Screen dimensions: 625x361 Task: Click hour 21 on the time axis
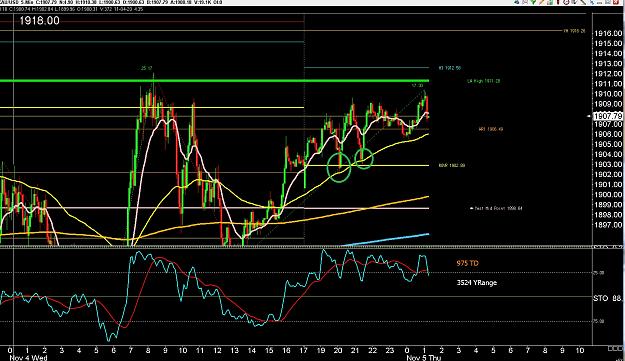(355, 351)
